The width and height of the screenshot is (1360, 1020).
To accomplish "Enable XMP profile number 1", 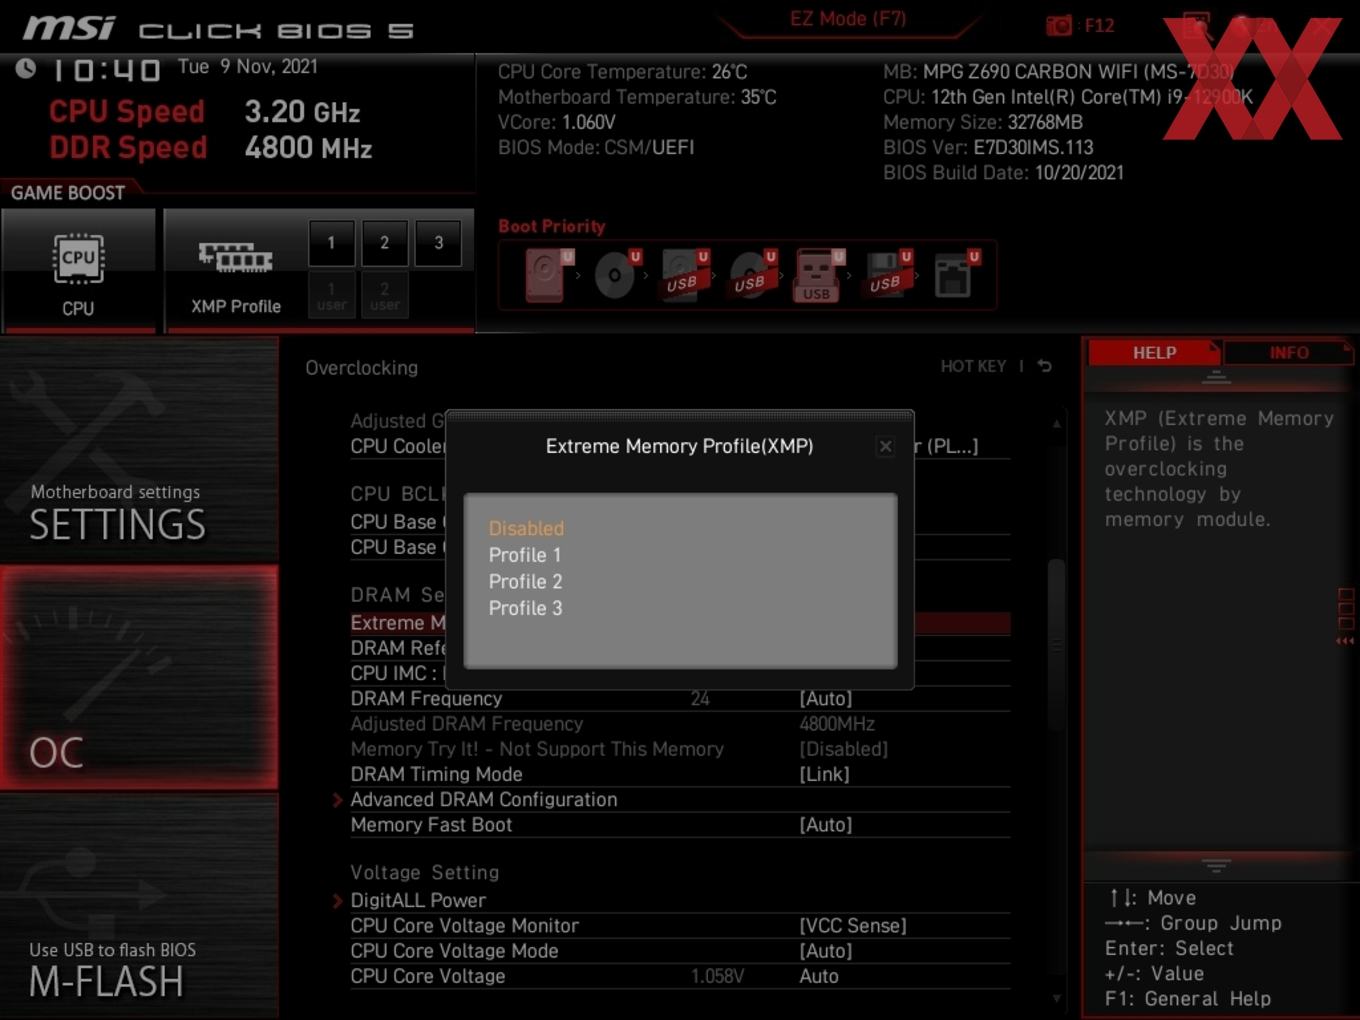I will (331, 243).
